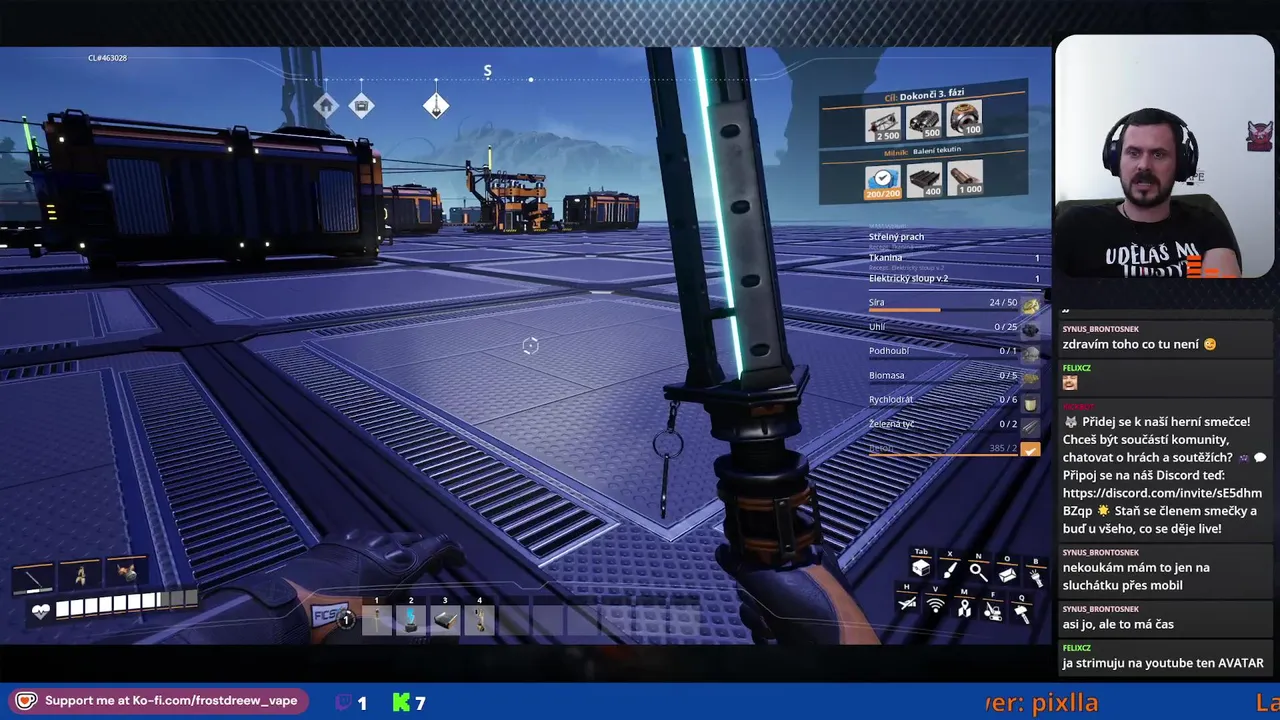
Task: Click the Milník: Balení tekutin header
Action: [923, 151]
